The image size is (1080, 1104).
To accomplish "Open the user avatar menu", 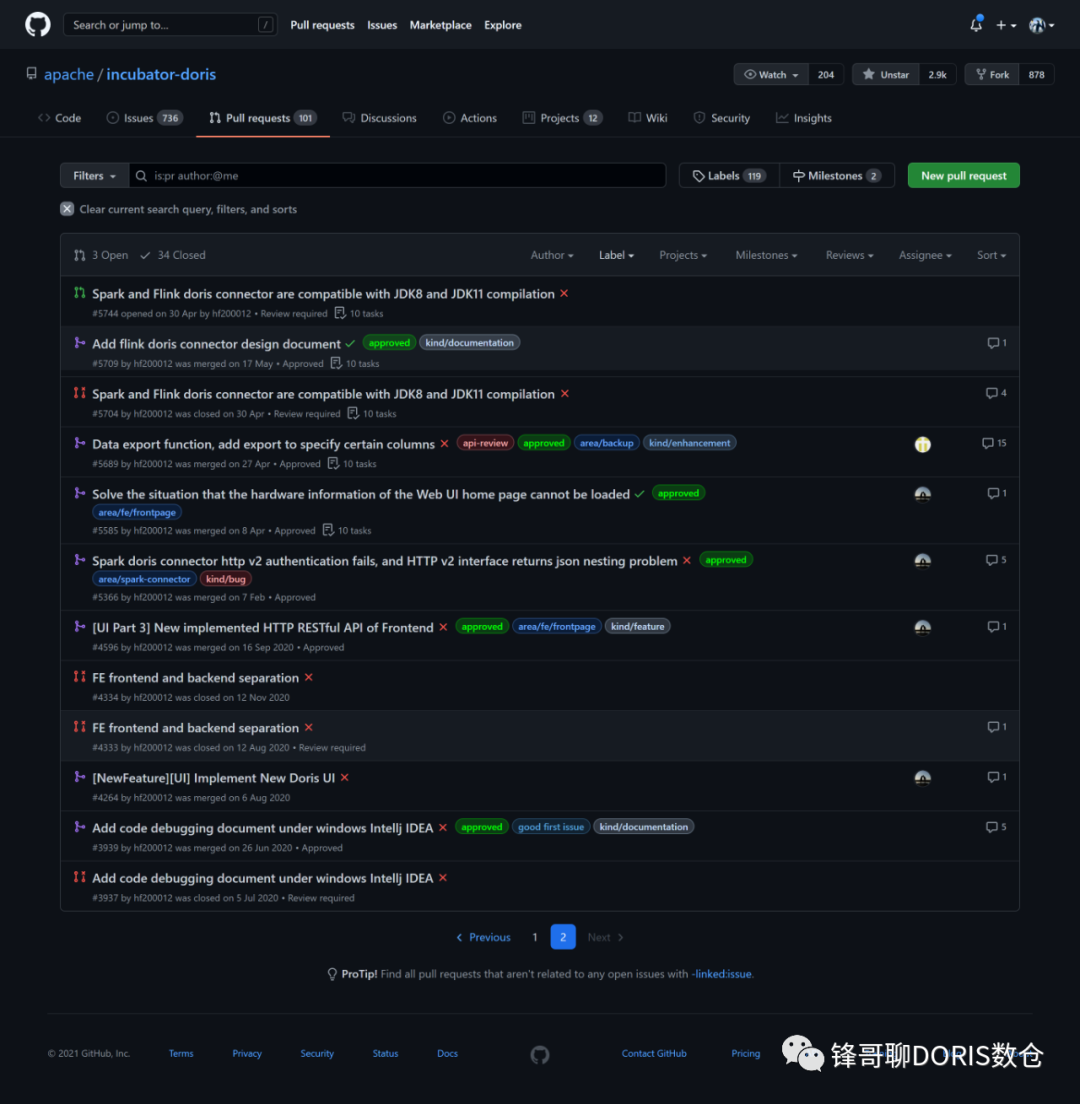I will [1041, 25].
